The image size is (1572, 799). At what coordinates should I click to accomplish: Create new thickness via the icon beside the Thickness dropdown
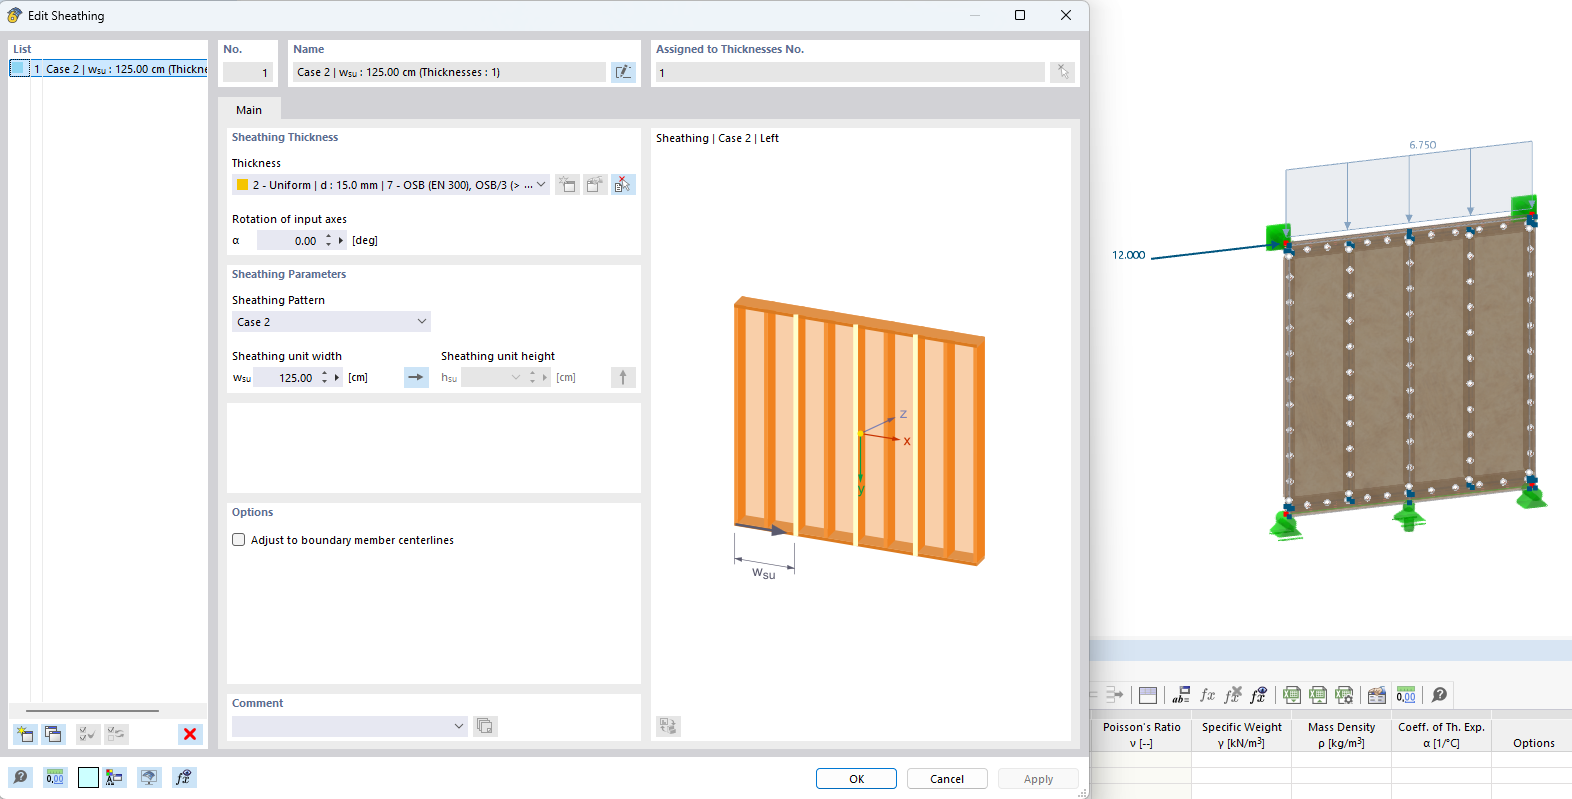[567, 185]
